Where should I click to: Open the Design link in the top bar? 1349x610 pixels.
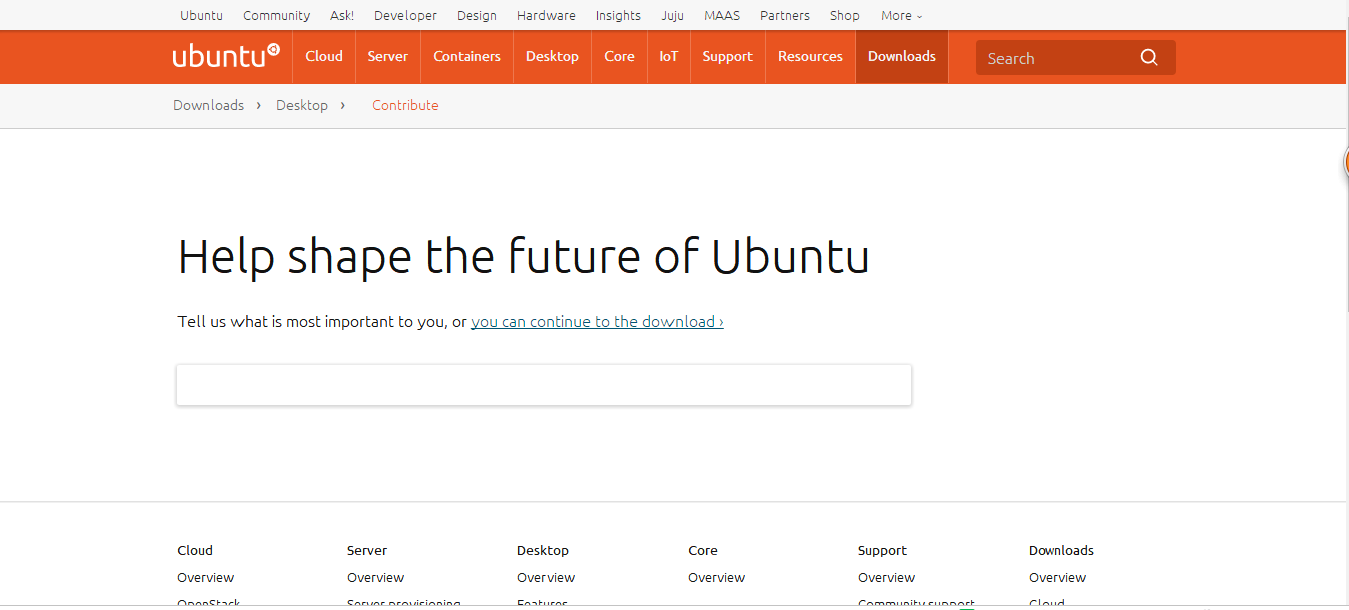pyautogui.click(x=477, y=15)
